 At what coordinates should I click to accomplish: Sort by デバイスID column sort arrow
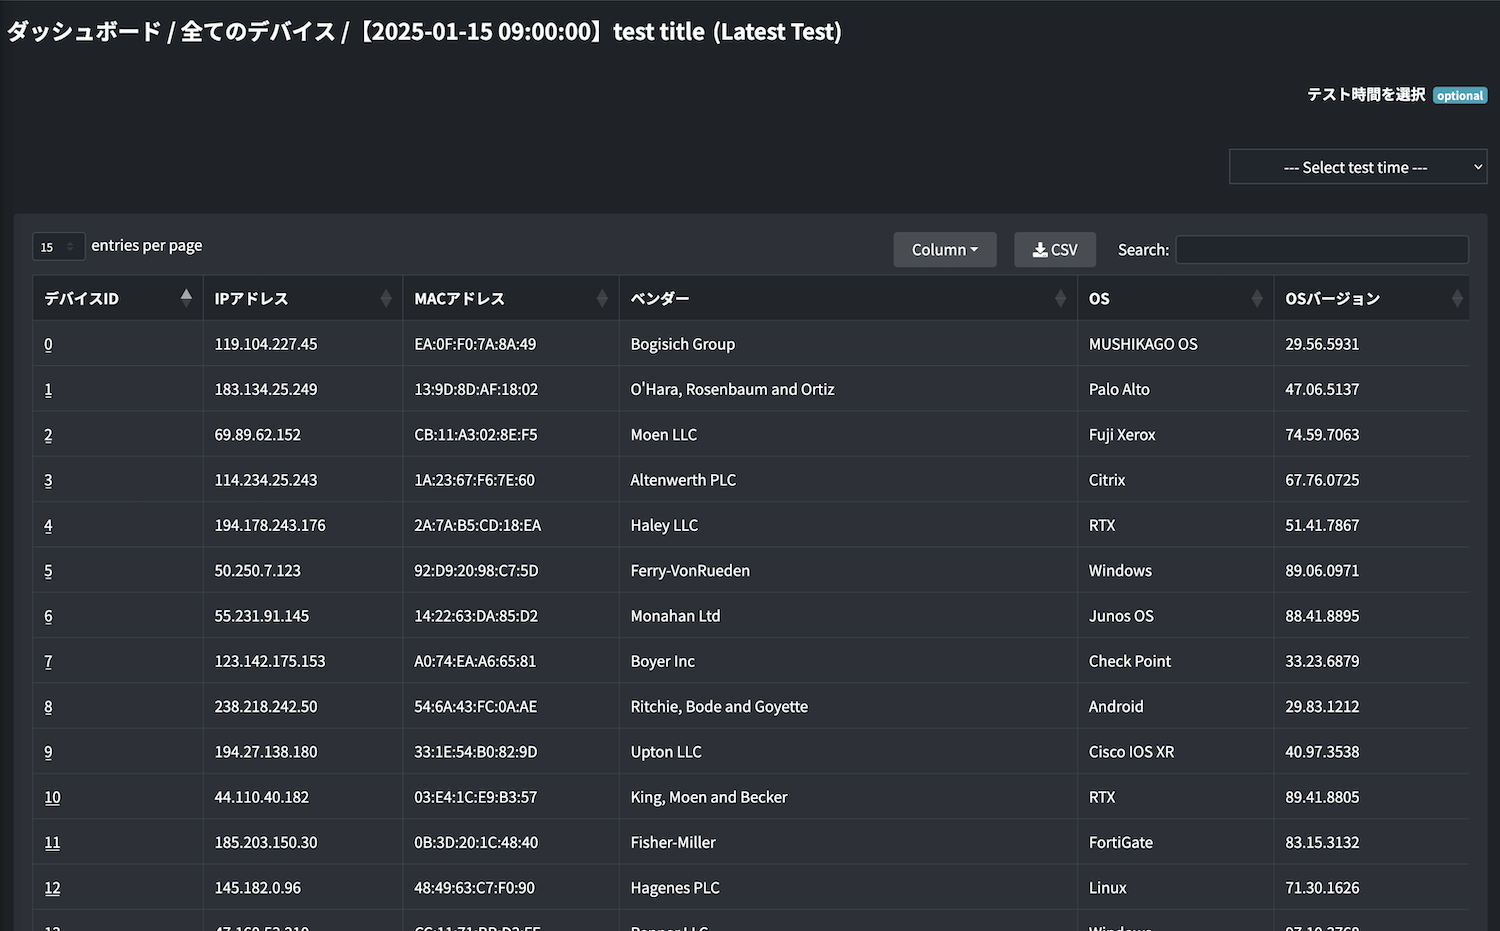click(186, 298)
